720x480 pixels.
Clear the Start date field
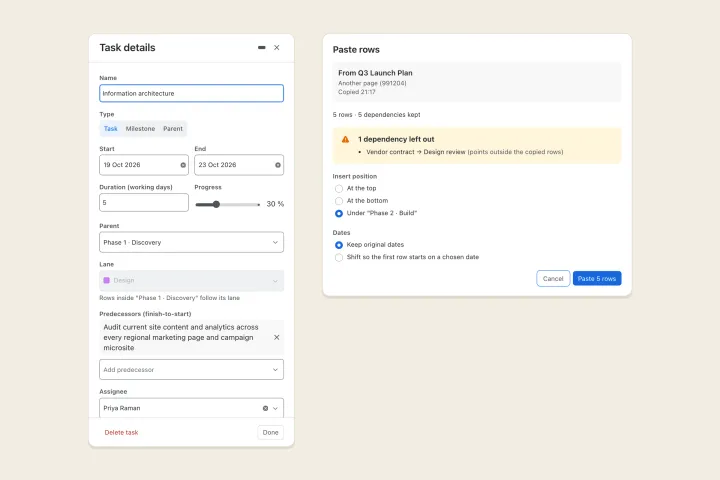[183, 165]
